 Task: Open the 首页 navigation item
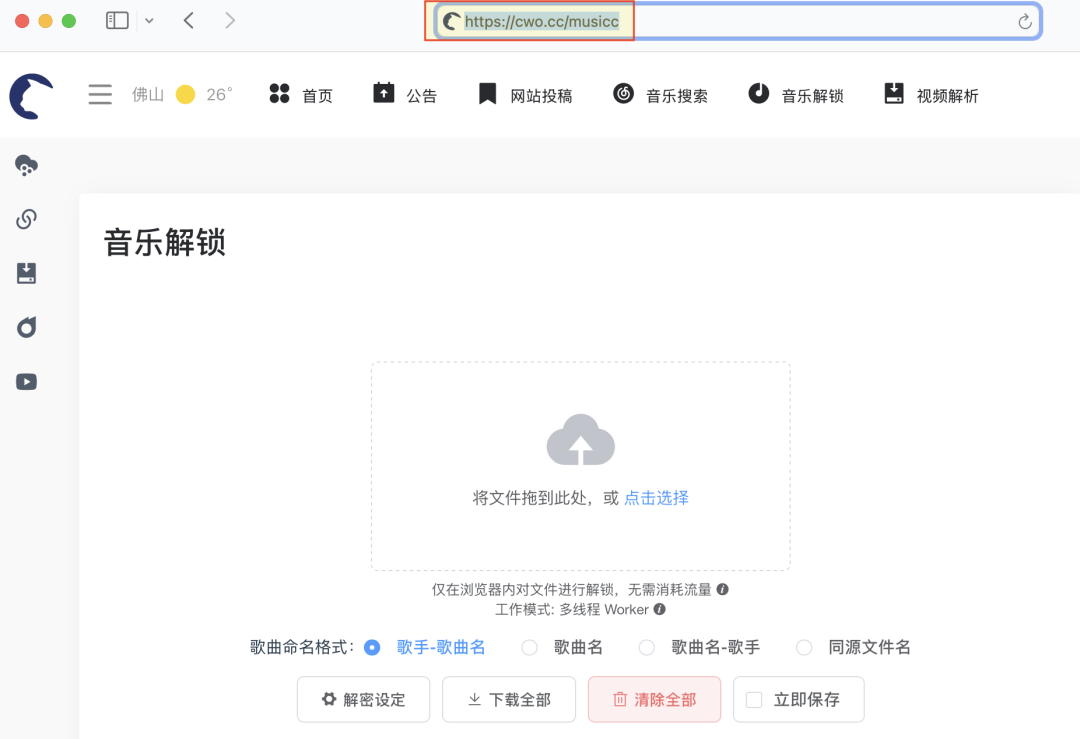click(x=301, y=96)
